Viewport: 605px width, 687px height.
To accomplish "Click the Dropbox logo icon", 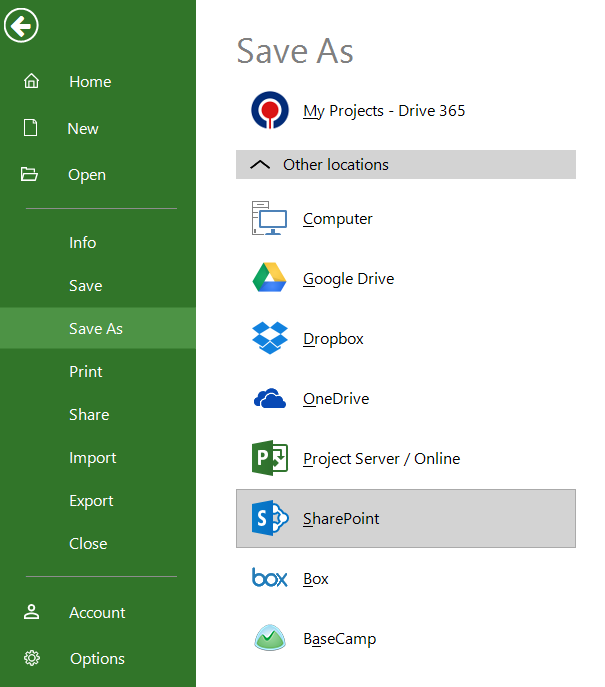I will 270,338.
